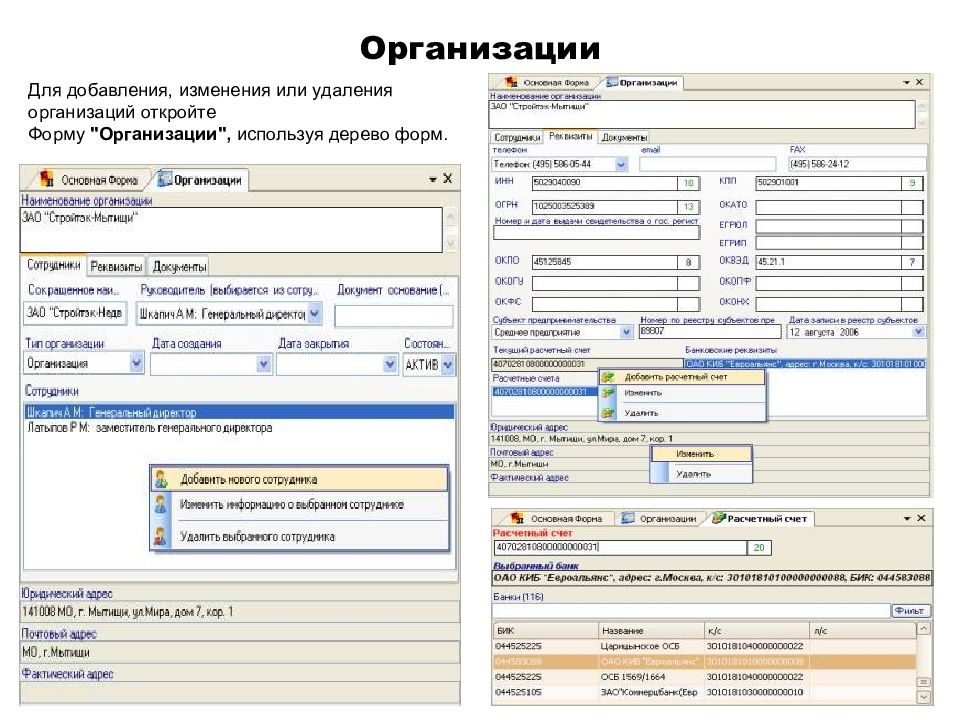Open the Телефон dropdown with (495) 586-05-44
Screen dimensions: 960x720
621,164
